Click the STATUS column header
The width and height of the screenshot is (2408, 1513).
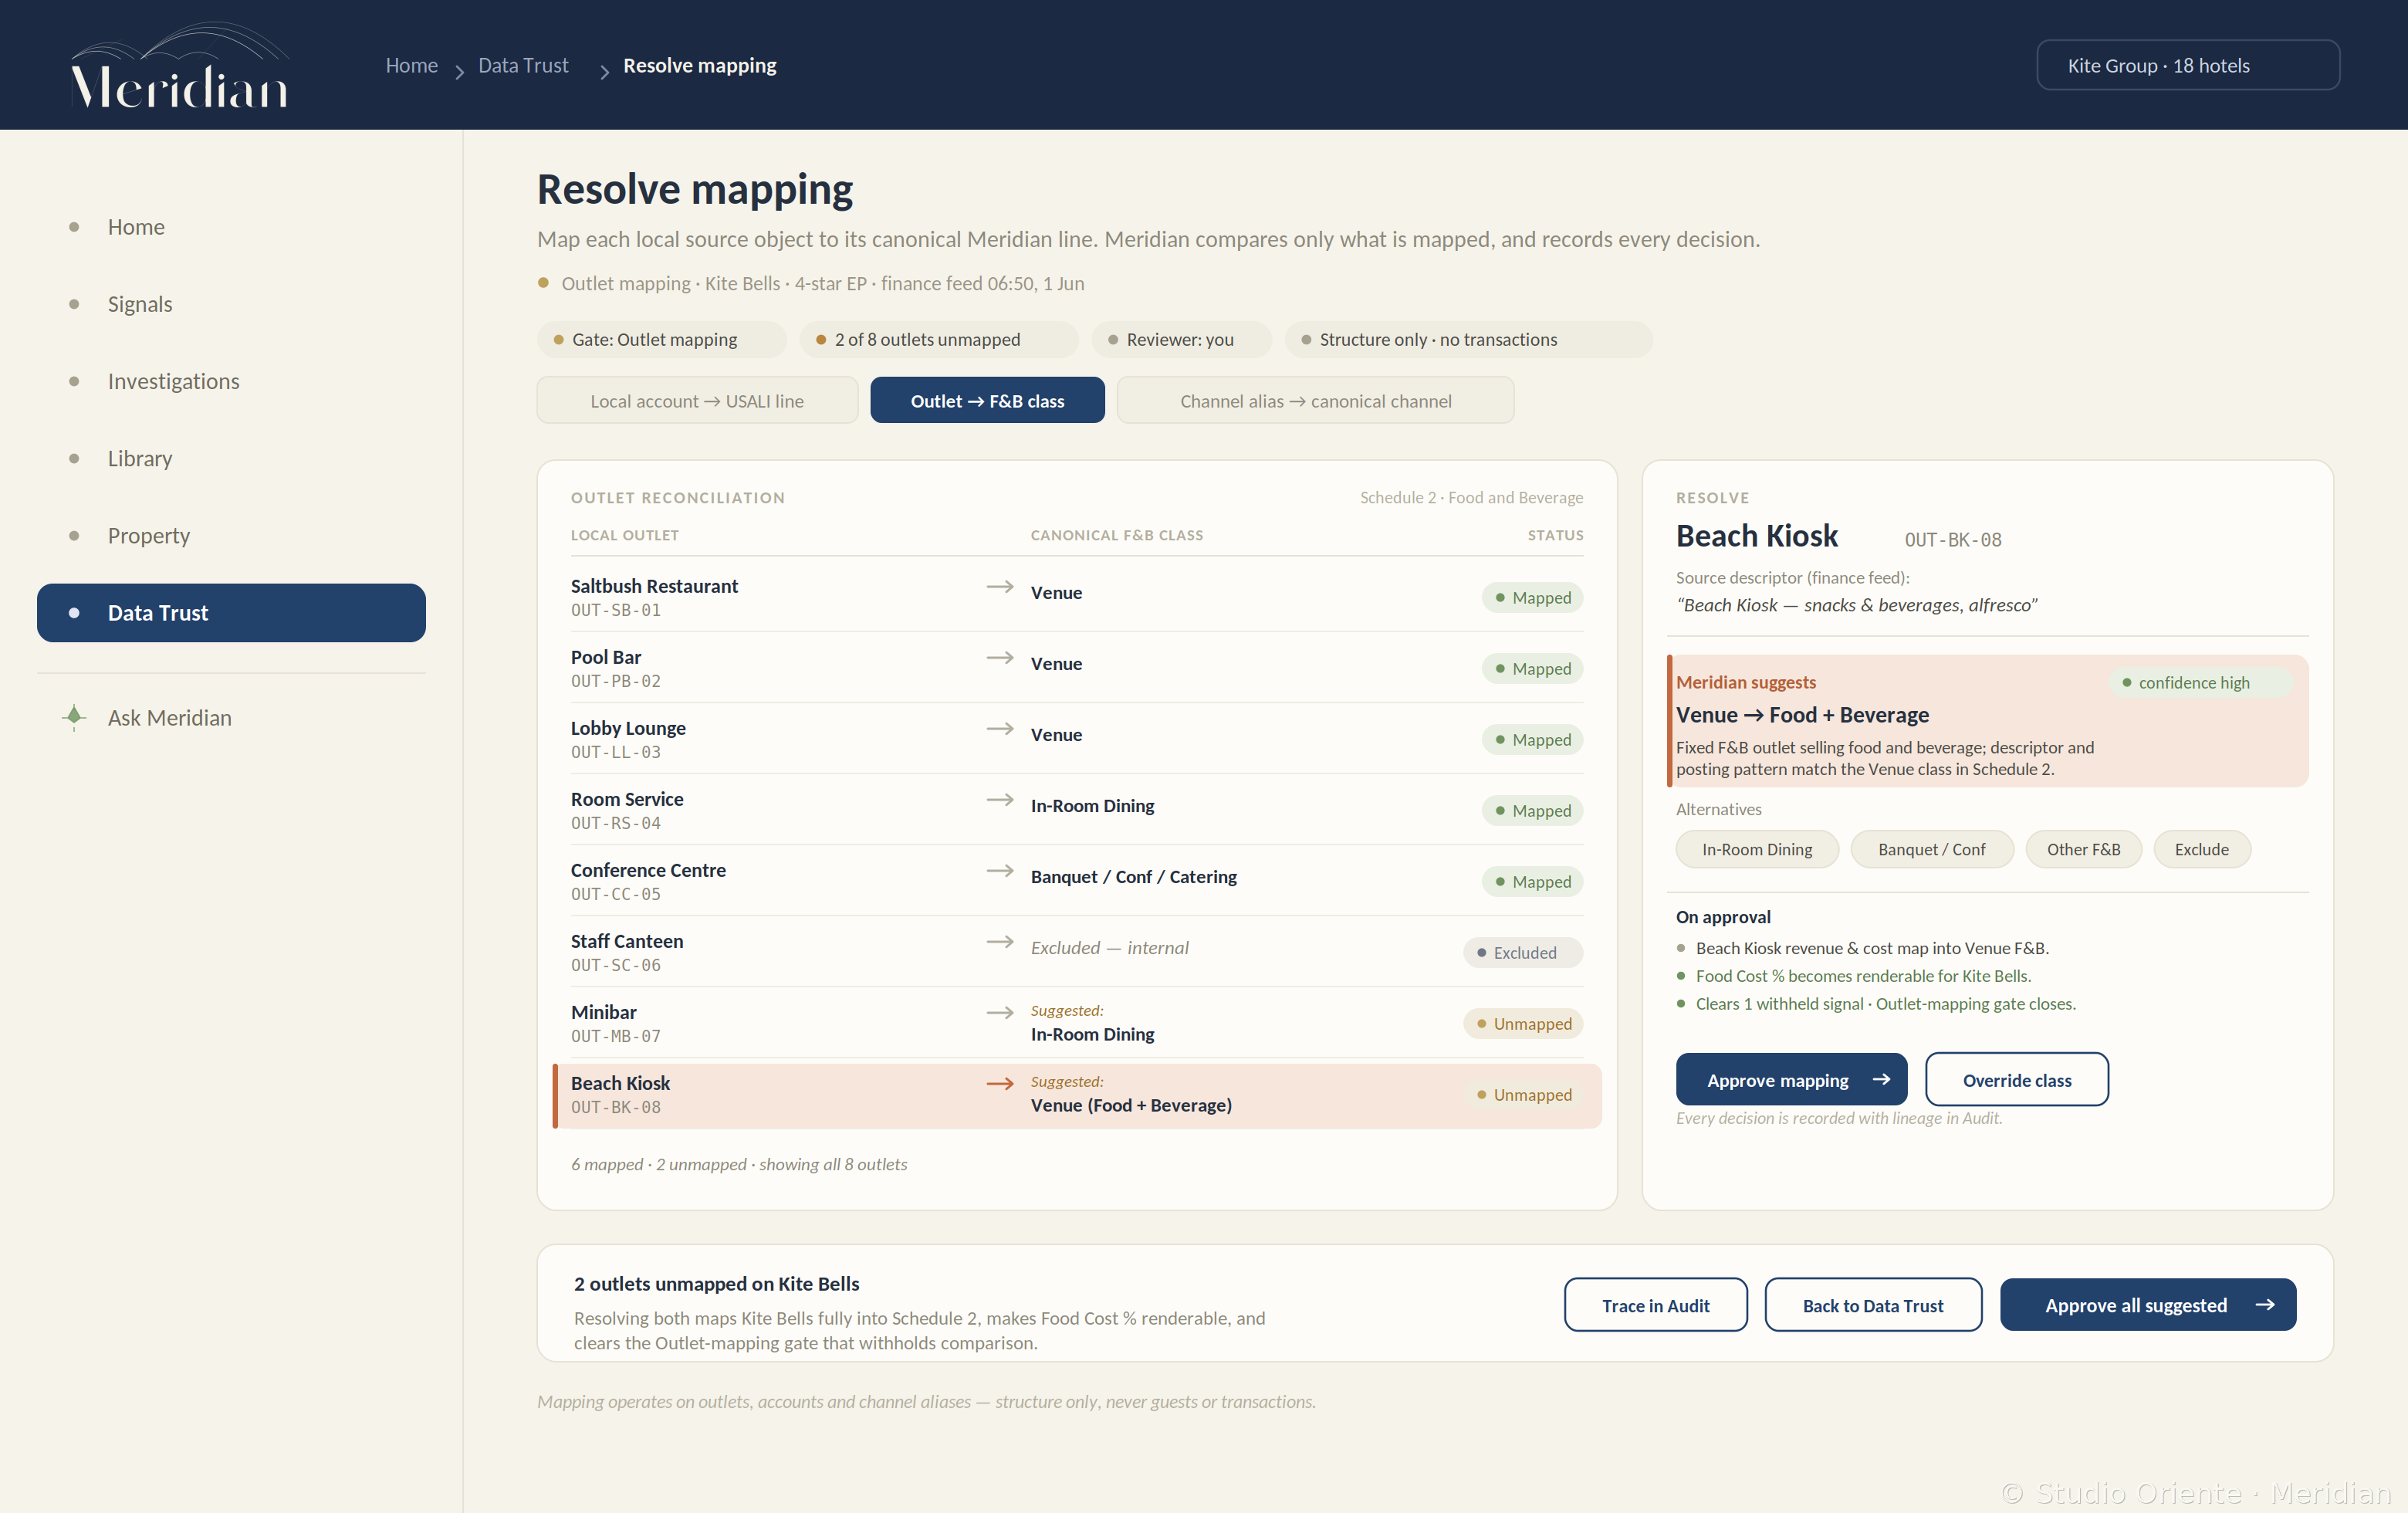1555,535
